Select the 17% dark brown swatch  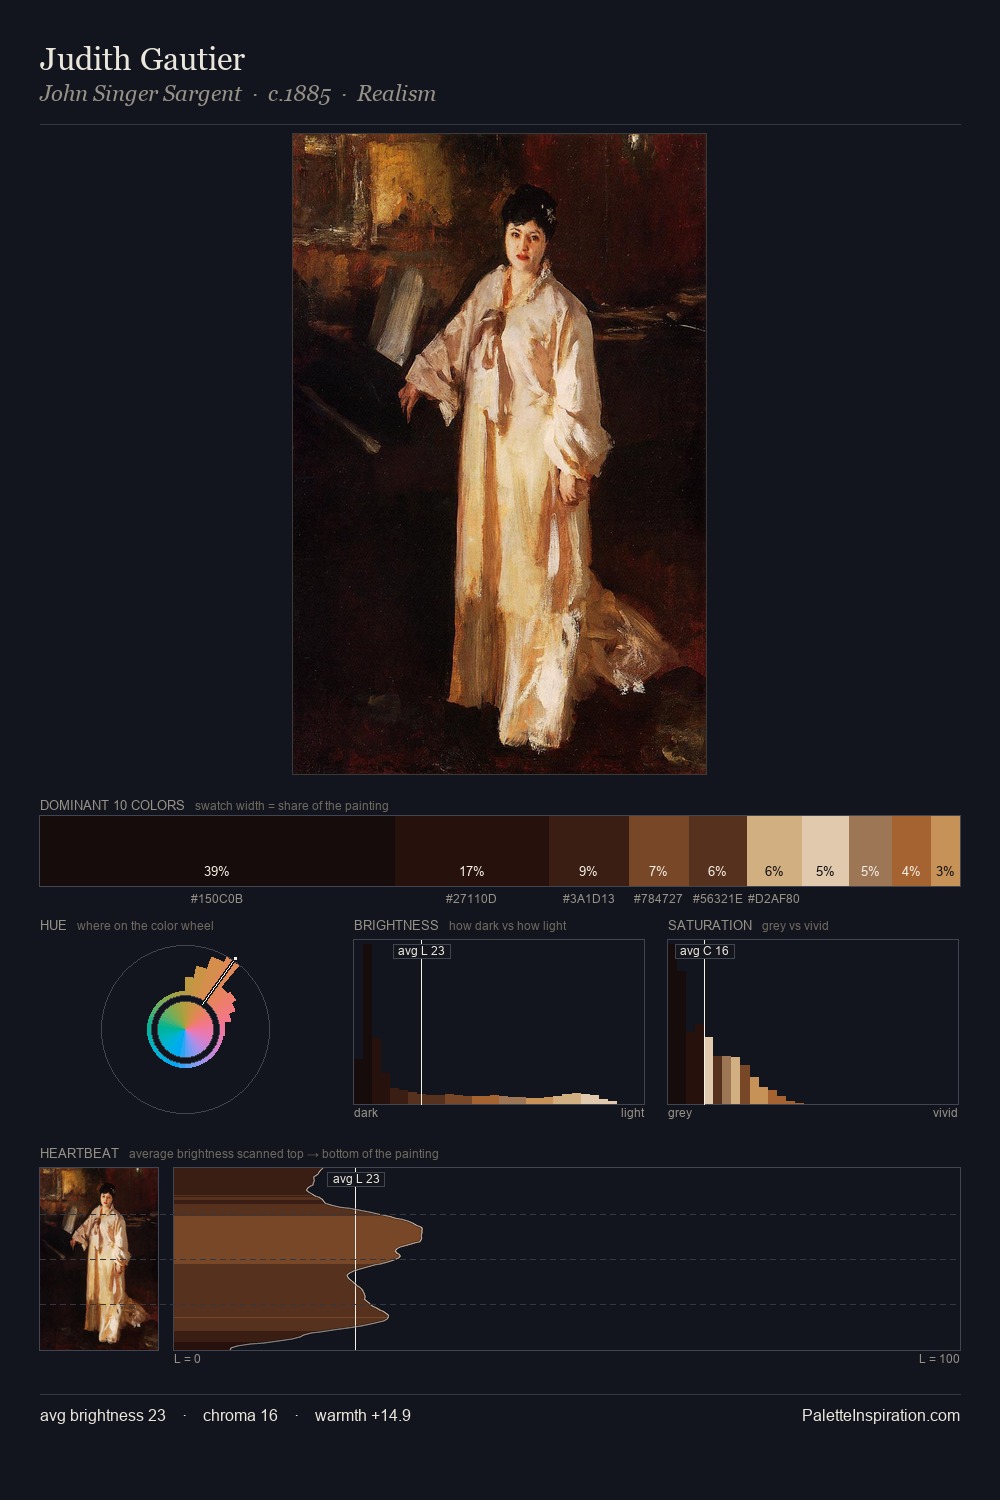click(x=472, y=851)
